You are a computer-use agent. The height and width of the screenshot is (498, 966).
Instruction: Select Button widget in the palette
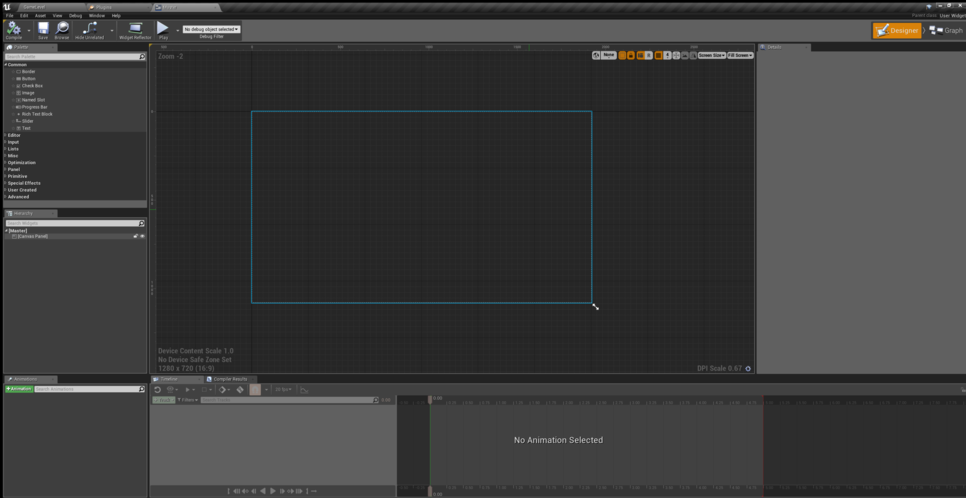coord(29,79)
